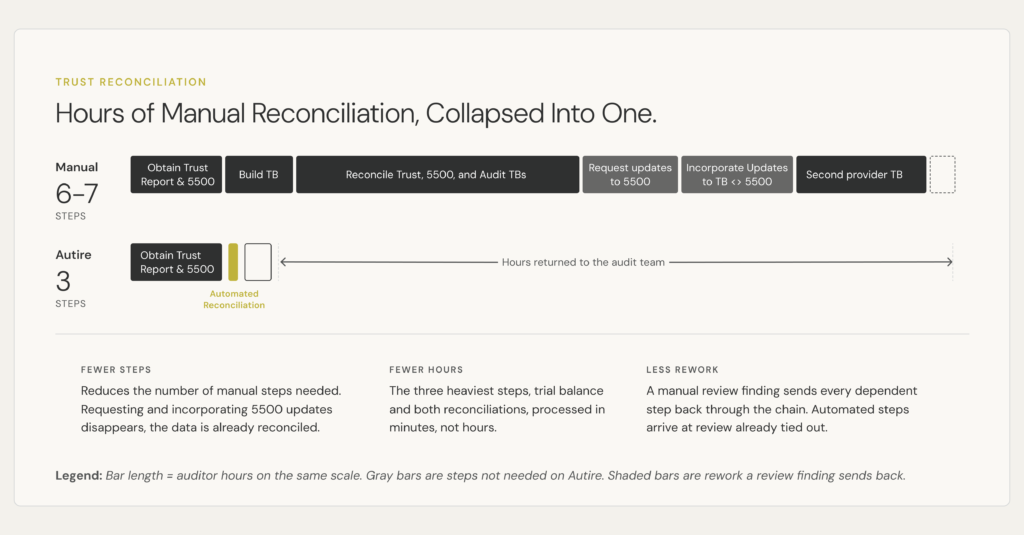Select the 'Incorporate Updates to TB <> 5500' bar

coord(737,174)
